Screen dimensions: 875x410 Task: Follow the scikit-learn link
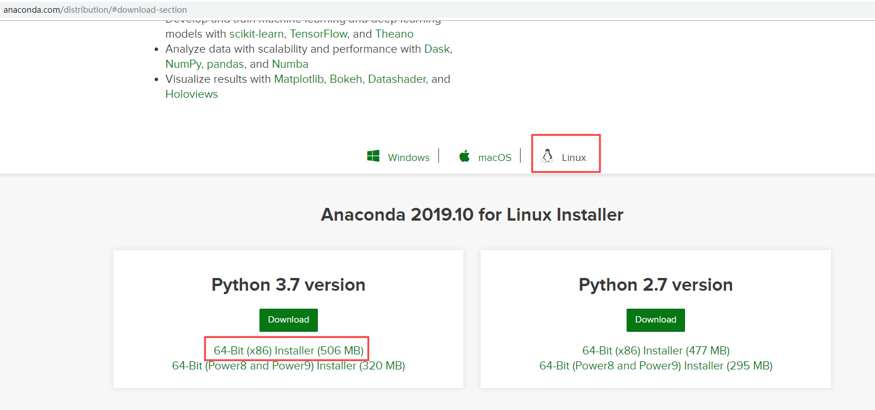tap(257, 34)
